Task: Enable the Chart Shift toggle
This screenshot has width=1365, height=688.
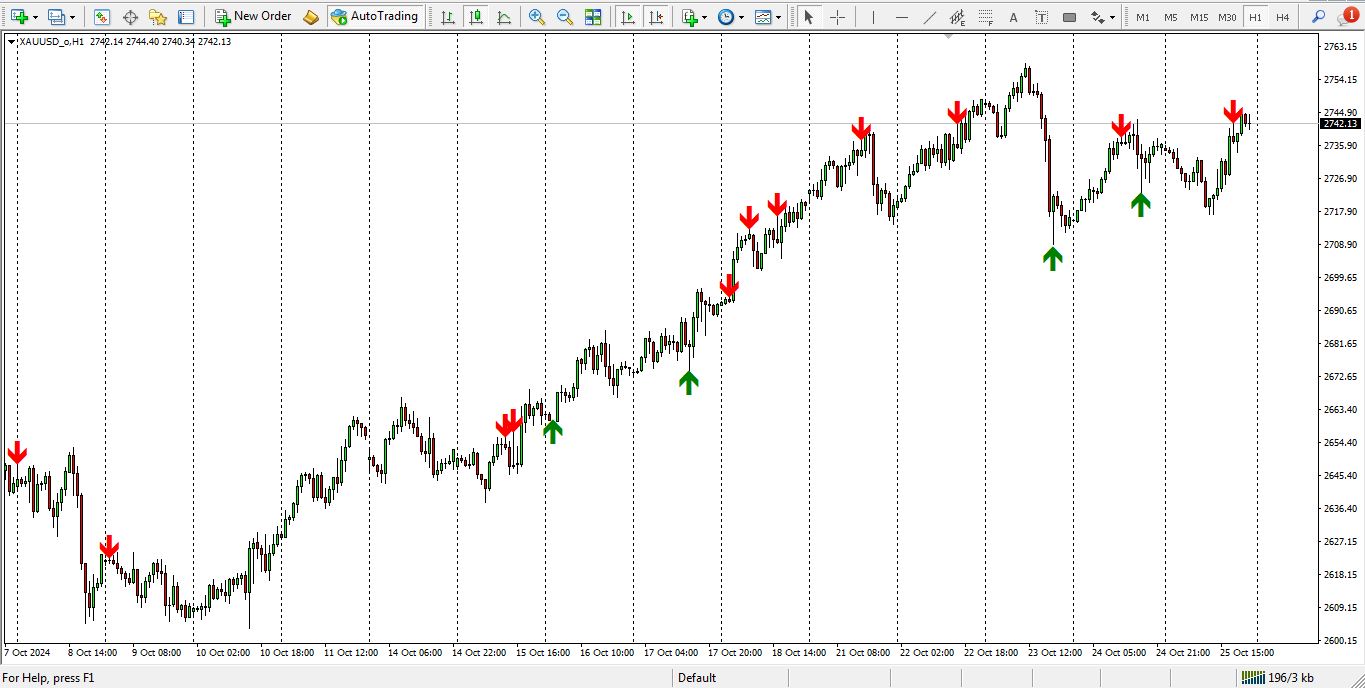Action: pos(655,17)
